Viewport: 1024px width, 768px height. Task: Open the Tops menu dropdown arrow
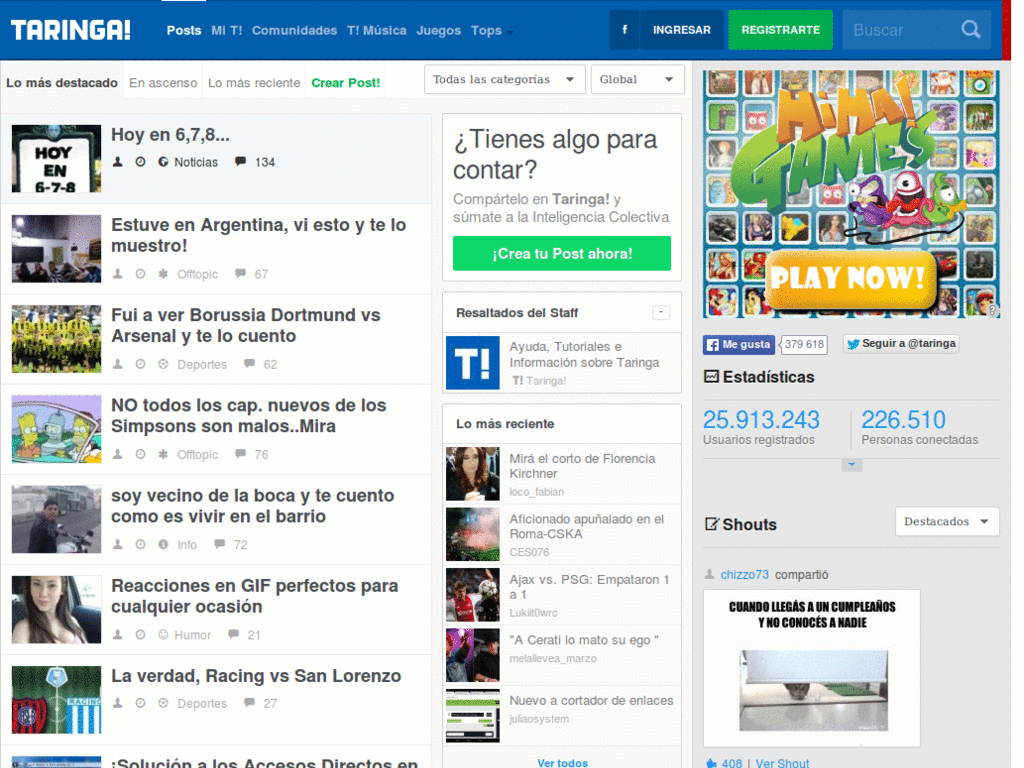pyautogui.click(x=511, y=32)
